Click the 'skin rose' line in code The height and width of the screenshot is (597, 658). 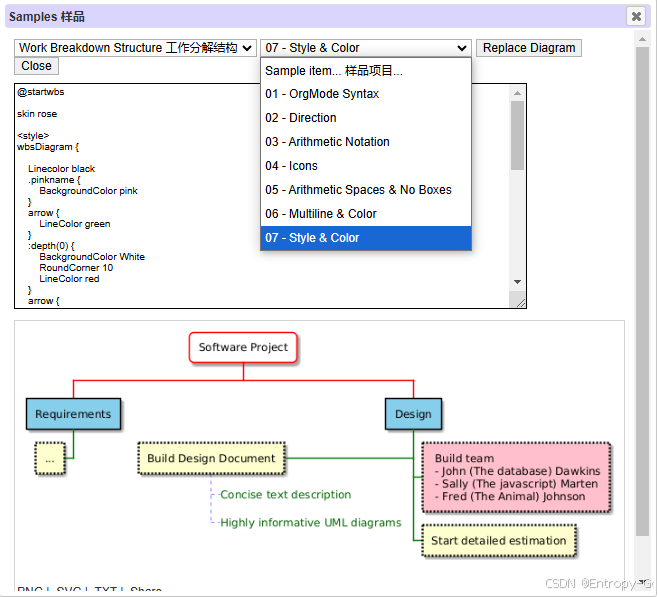37,114
